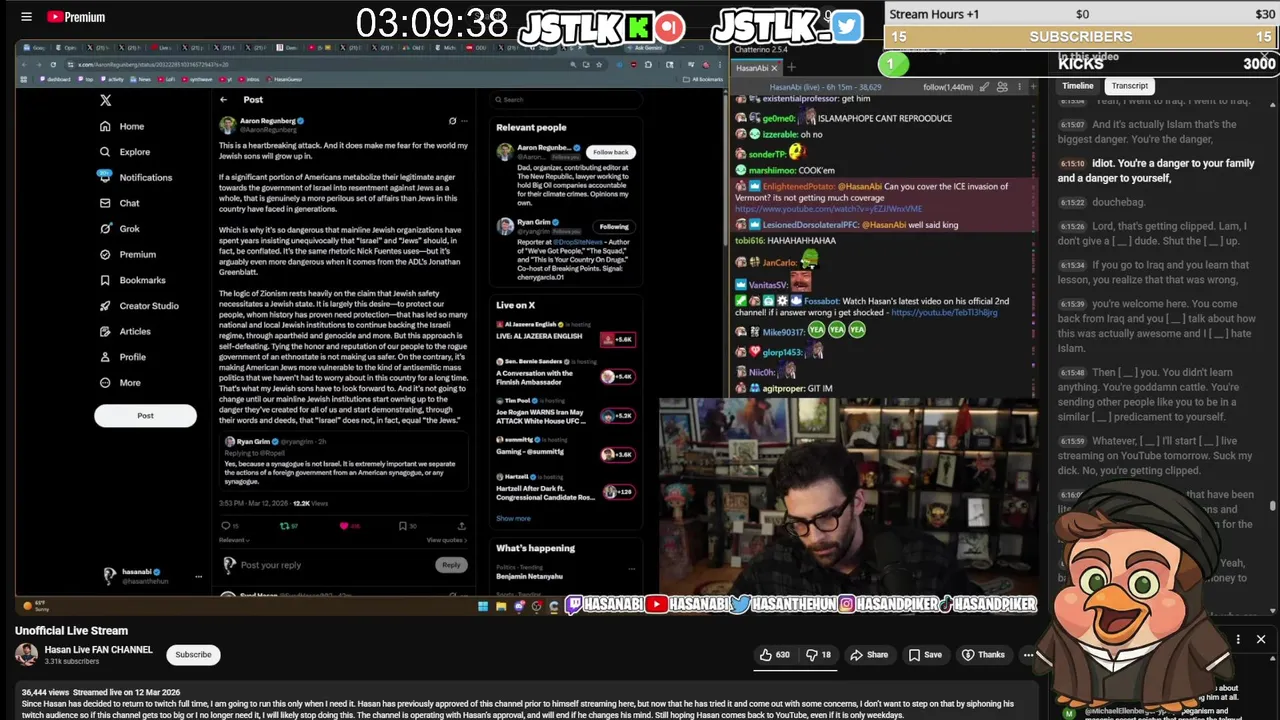Image resolution: width=1280 pixels, height=720 pixels.
Task: Open Bookmarks in streamed X sidebar
Action: [x=132, y=280]
